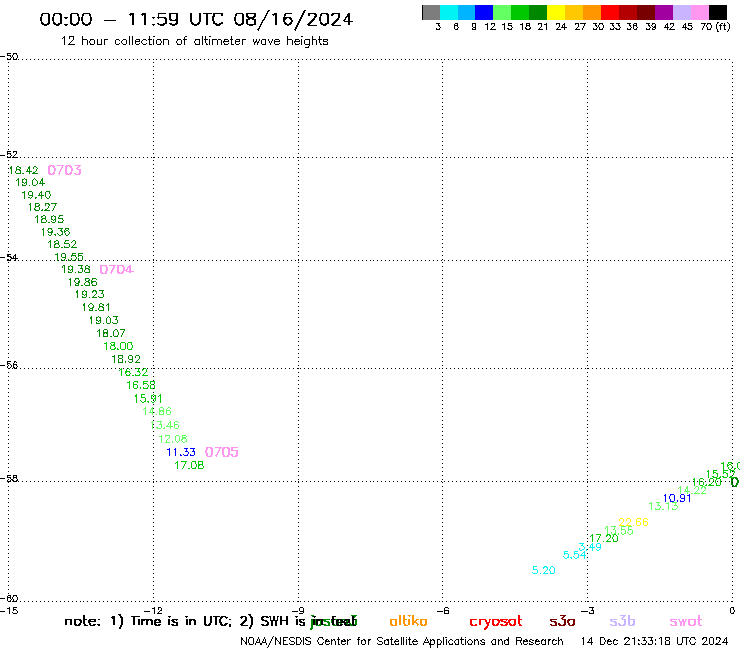This screenshot has height=650, width=740.
Task: Click the NOAA/NESDIS credit line
Action: (402, 642)
